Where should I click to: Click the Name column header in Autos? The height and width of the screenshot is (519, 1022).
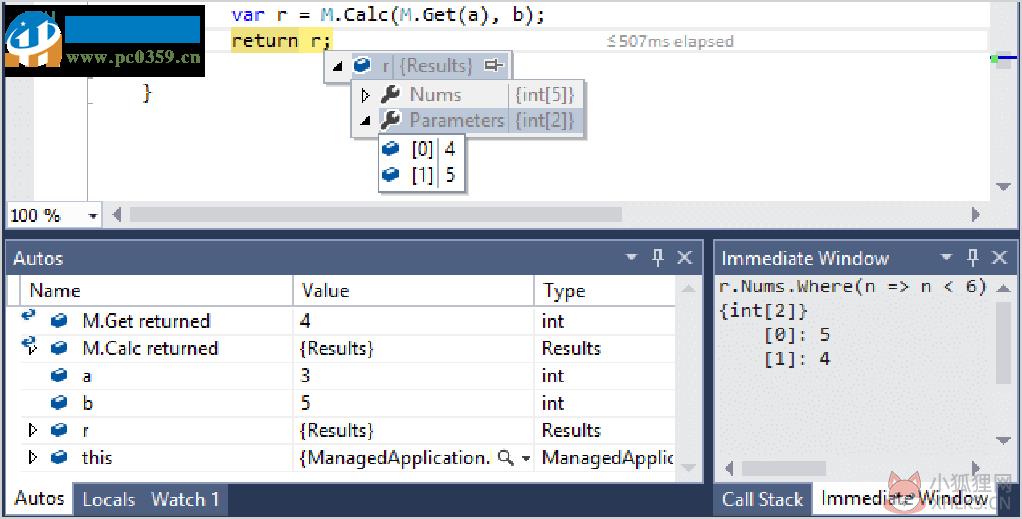156,291
